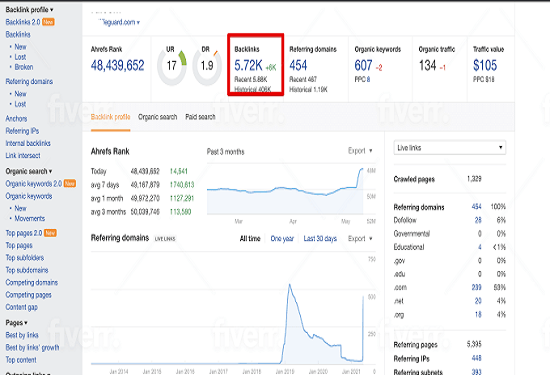This screenshot has width=550, height=375.
Task: Click the Referring pages value 5,395
Action: point(474,344)
